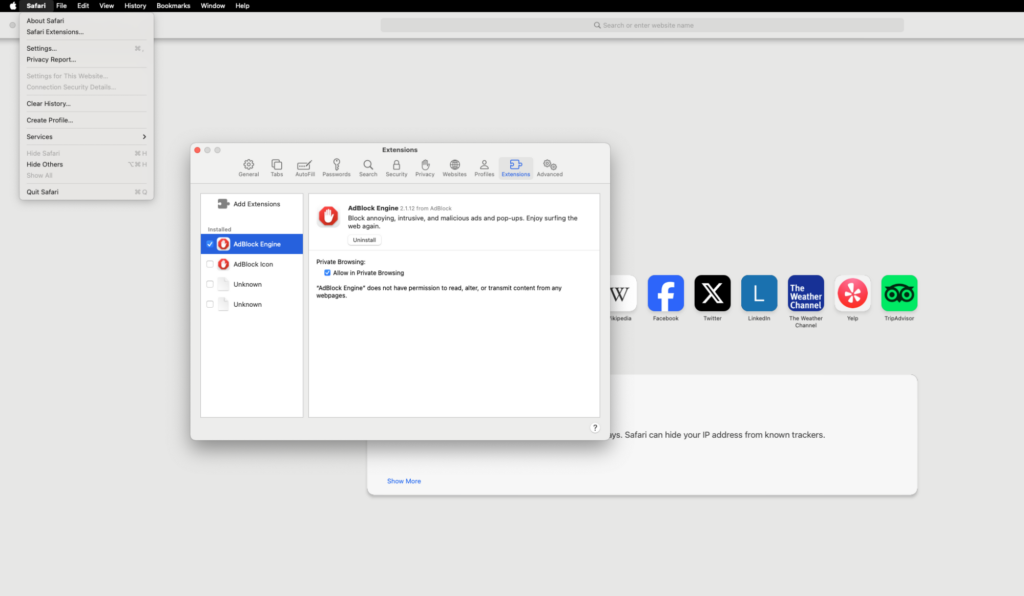This screenshot has width=1024, height=596.
Task: Click the large AdBlock Engine hand logo
Action: click(x=328, y=216)
